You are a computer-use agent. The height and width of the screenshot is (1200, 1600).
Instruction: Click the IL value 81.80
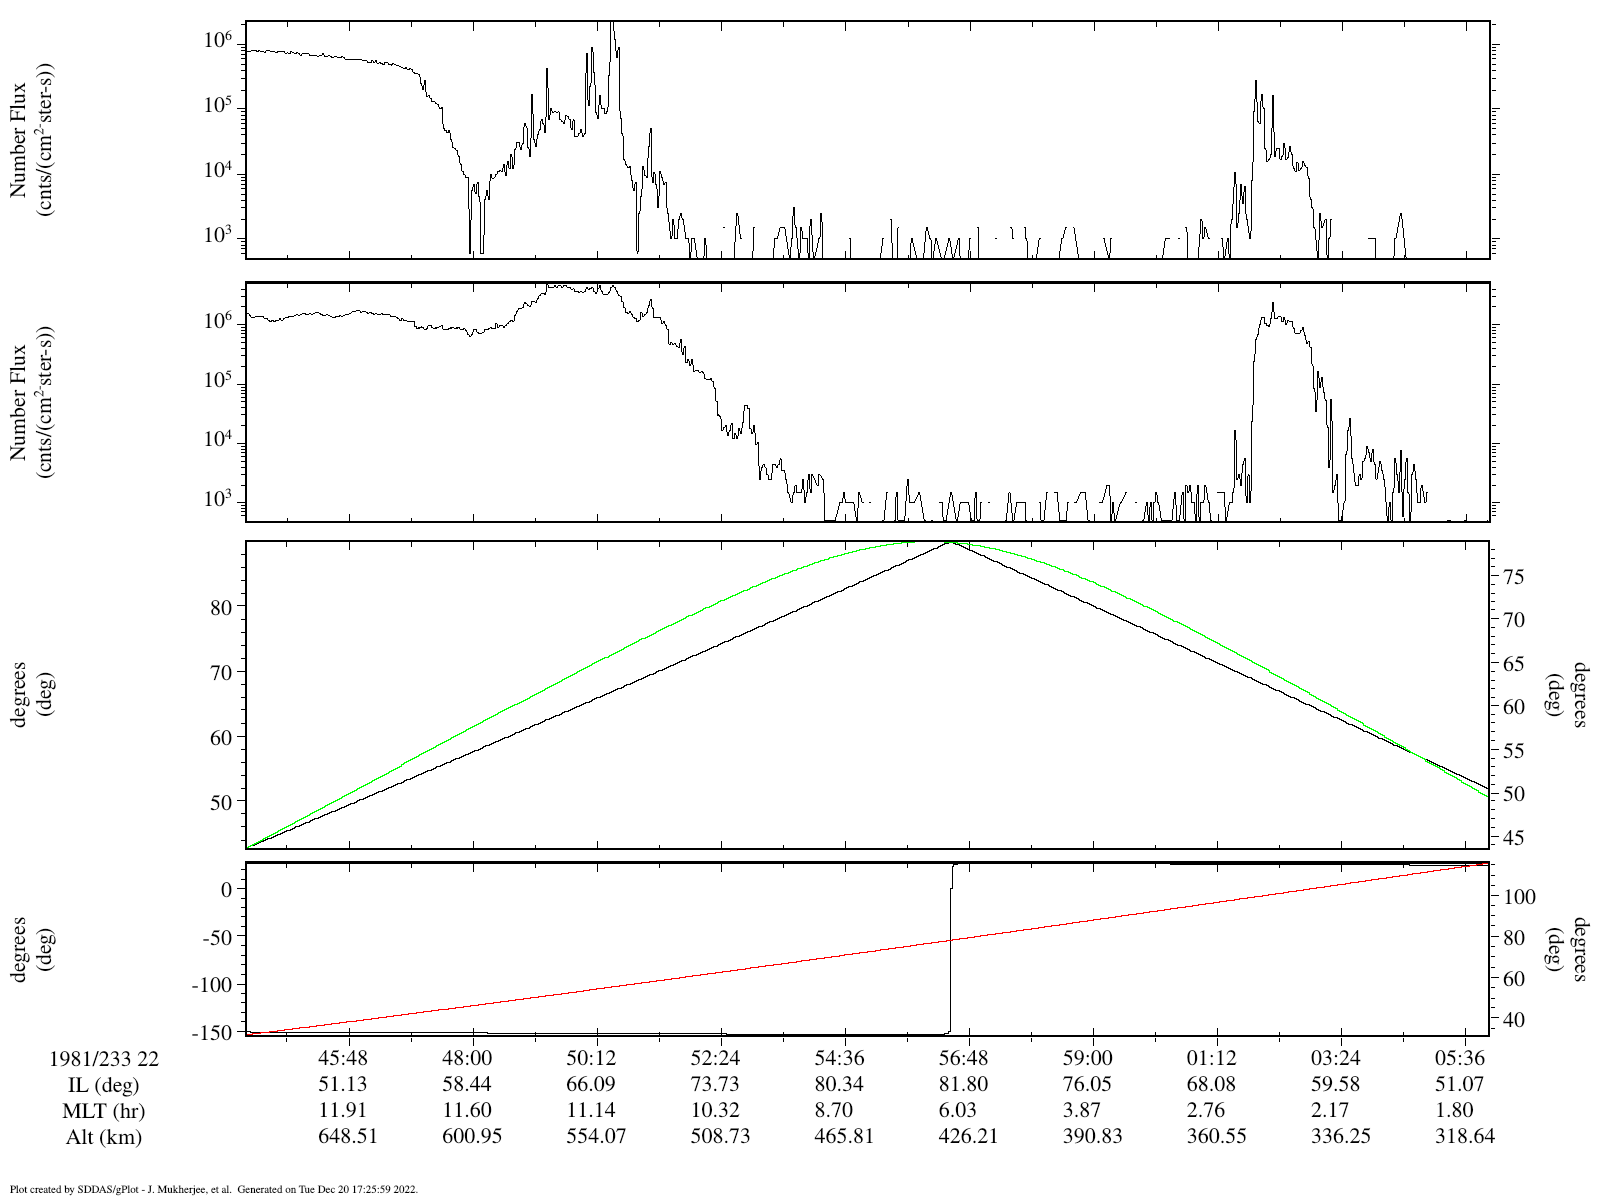pyautogui.click(x=963, y=1084)
